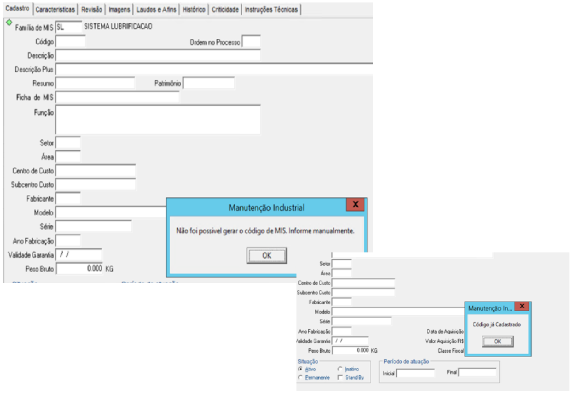Switch to the Características tab
The width and height of the screenshot is (572, 401).
(55, 9)
